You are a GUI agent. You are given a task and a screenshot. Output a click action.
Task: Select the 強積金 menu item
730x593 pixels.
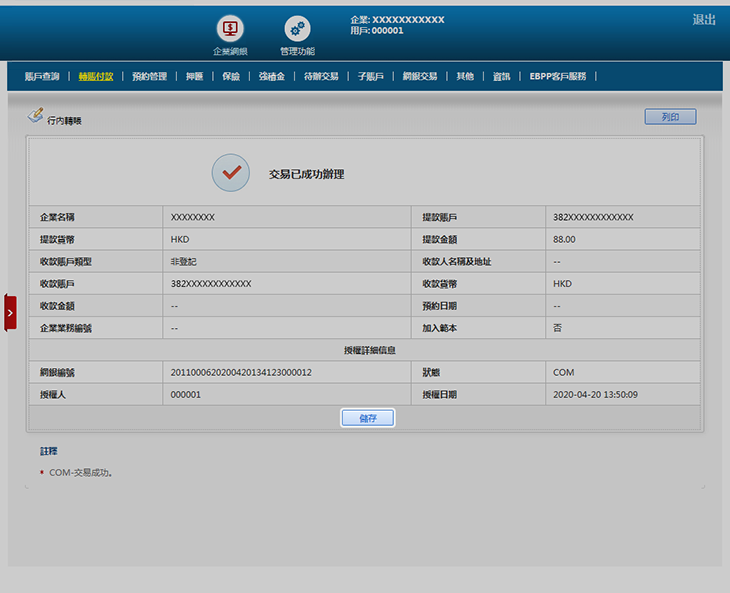coord(272,76)
